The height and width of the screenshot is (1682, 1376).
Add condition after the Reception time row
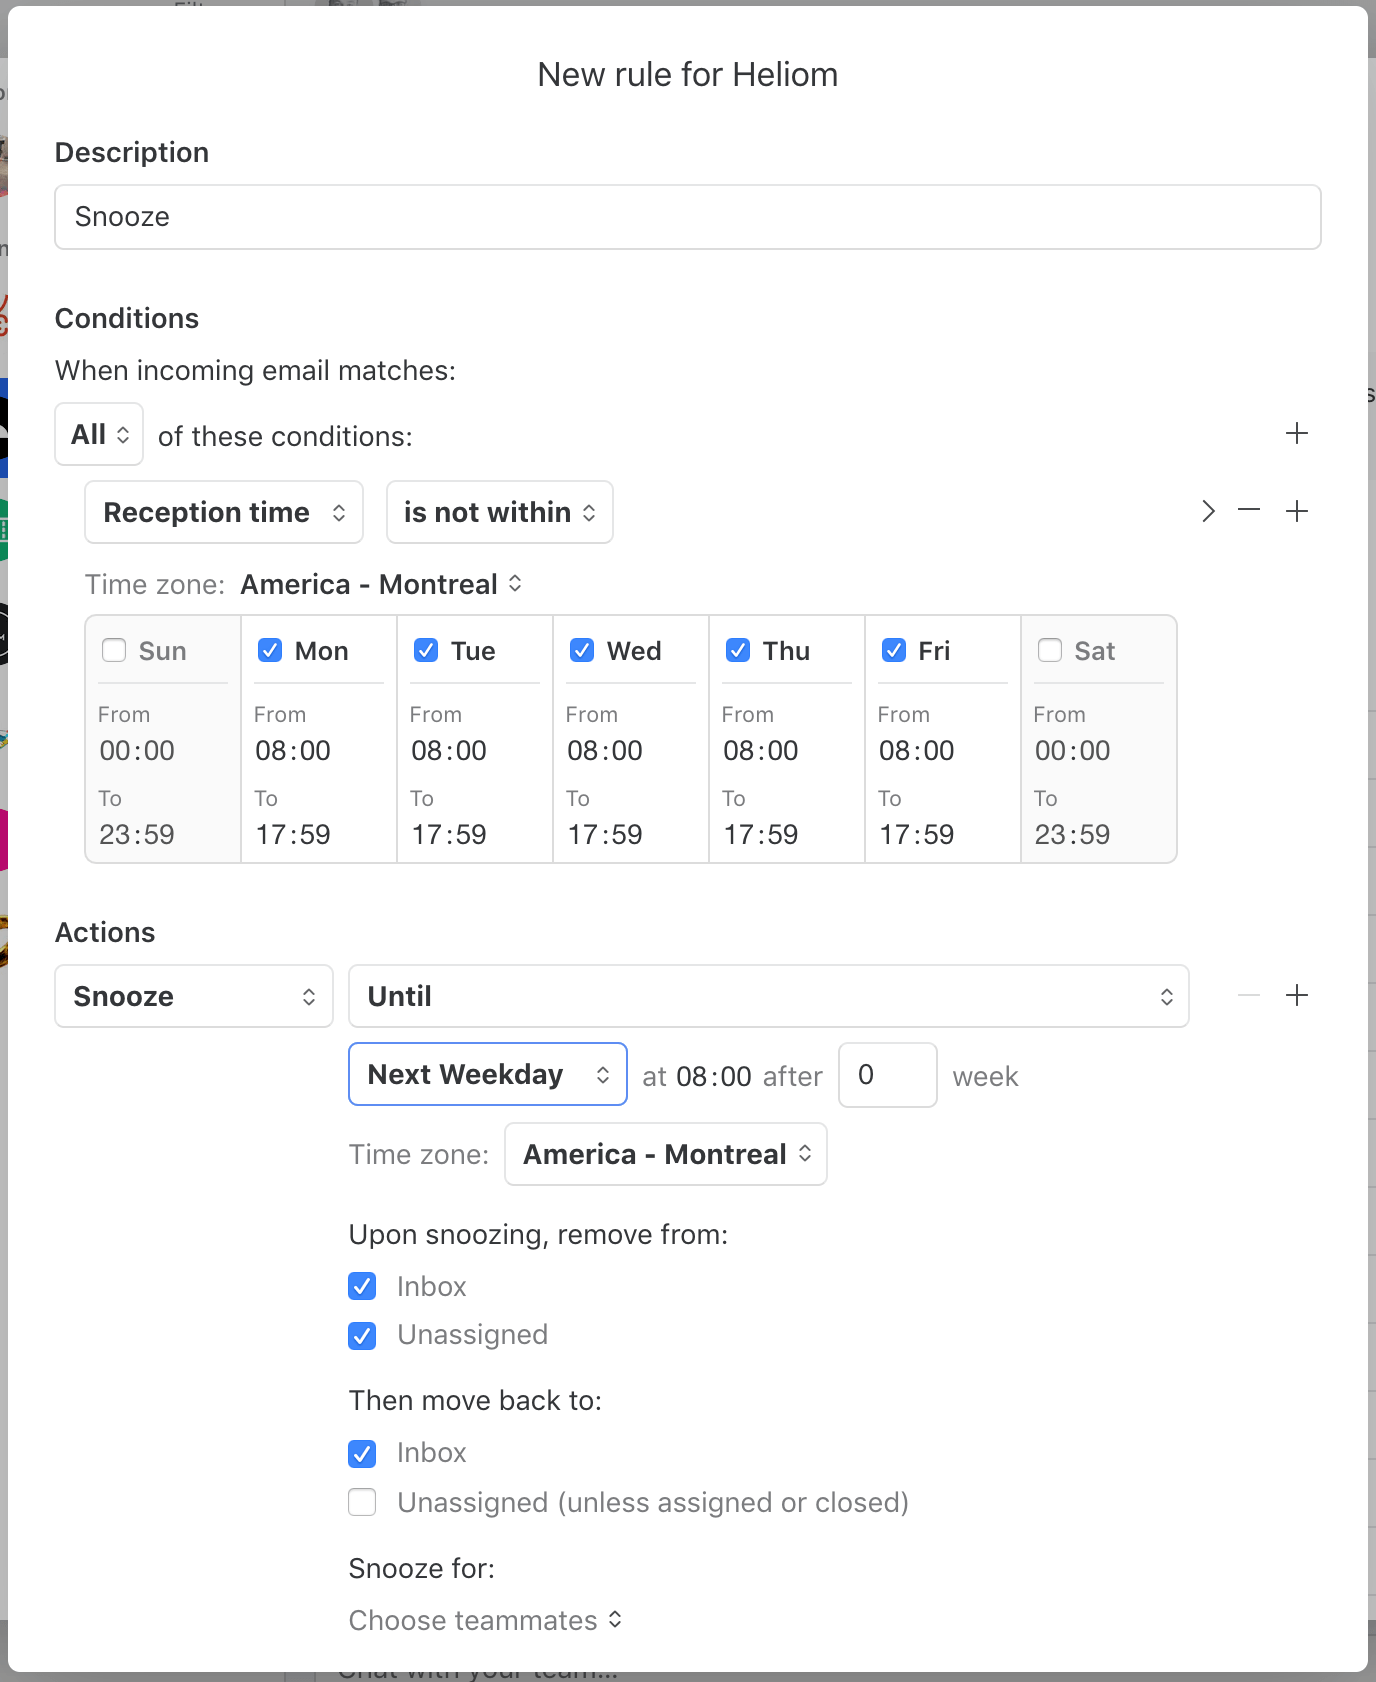point(1296,511)
